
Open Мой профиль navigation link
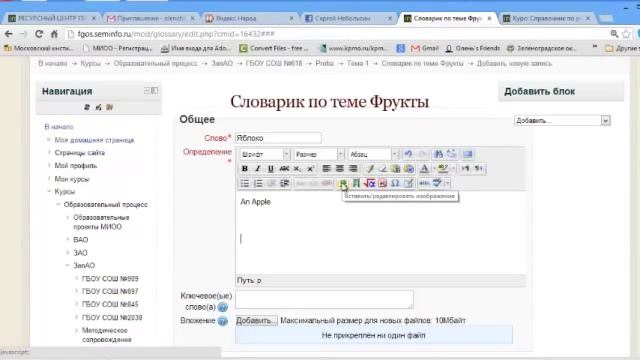(76, 166)
